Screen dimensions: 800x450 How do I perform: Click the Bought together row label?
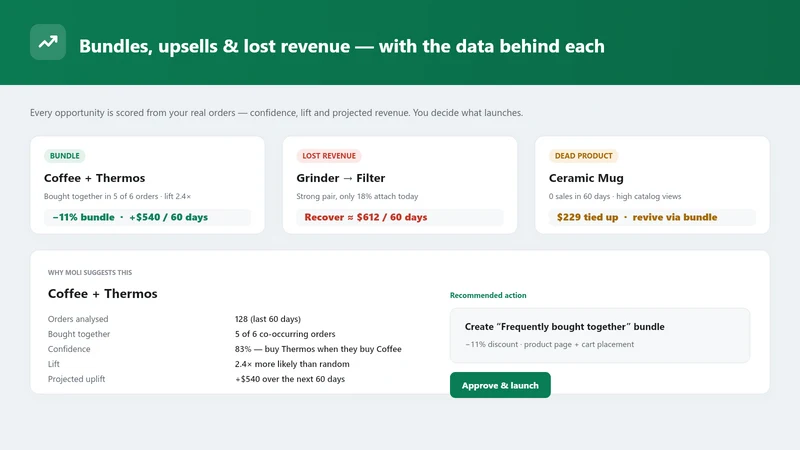pyautogui.click(x=79, y=334)
